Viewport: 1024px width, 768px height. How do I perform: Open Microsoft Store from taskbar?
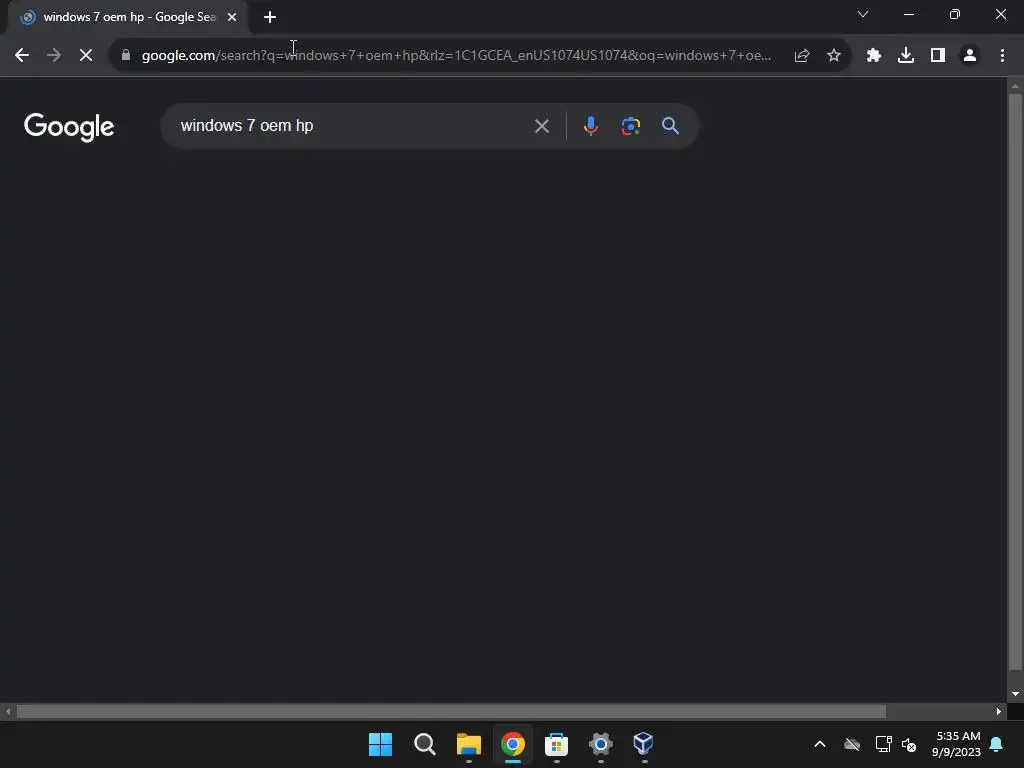coord(556,744)
